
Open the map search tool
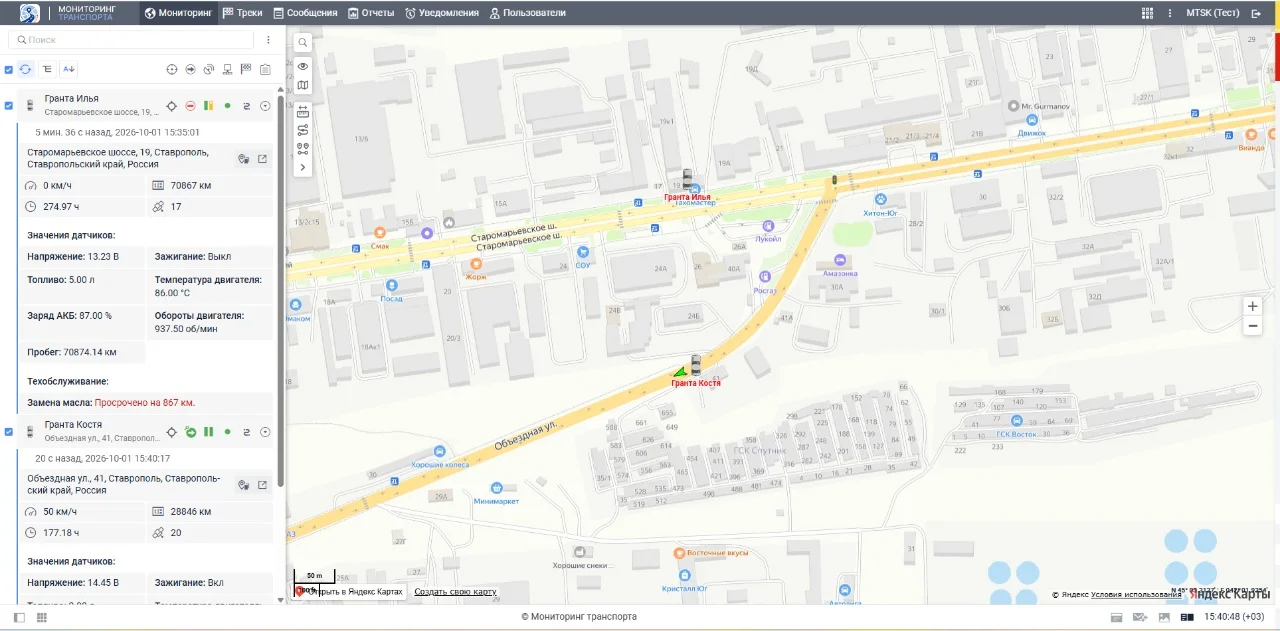coord(303,42)
